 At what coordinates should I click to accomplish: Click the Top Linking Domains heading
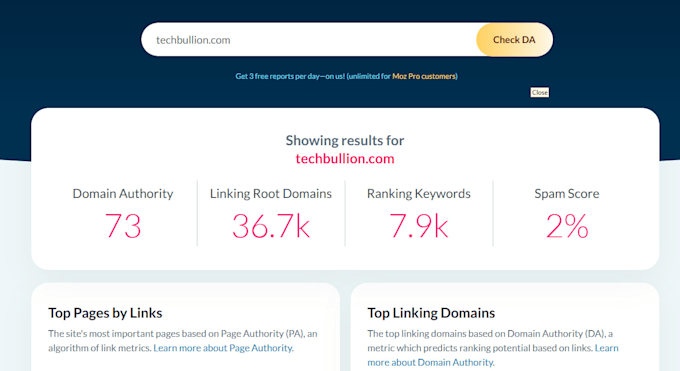[x=431, y=313]
